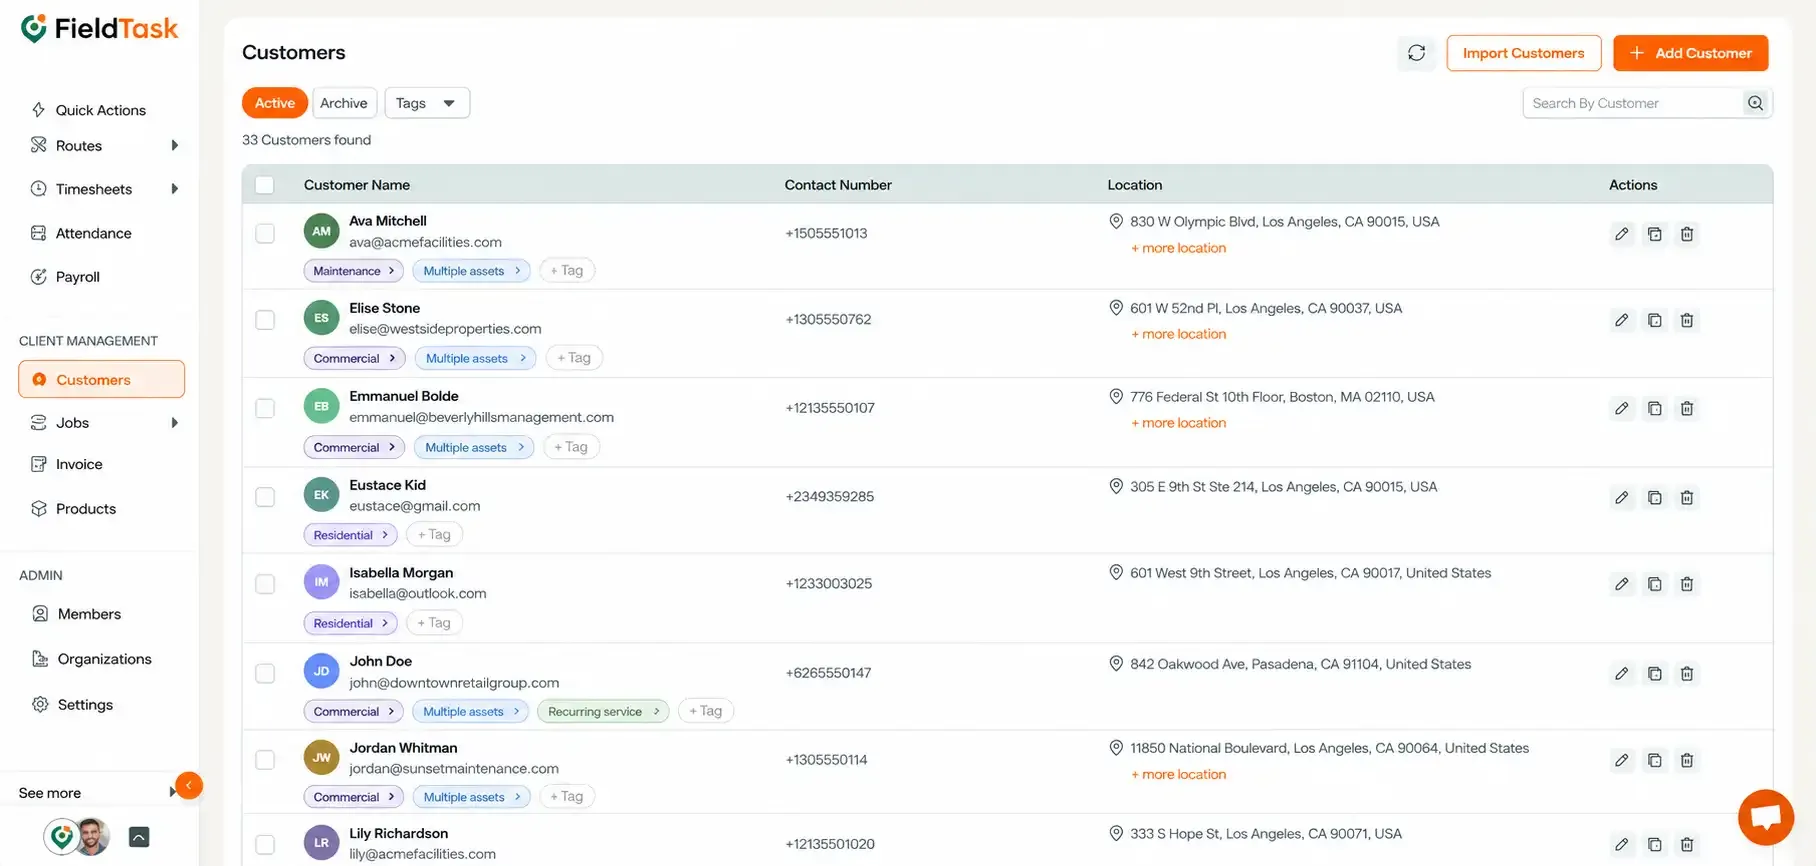This screenshot has width=1816, height=866.
Task: Expand the Timesheets submenu arrow
Action: pyautogui.click(x=175, y=189)
